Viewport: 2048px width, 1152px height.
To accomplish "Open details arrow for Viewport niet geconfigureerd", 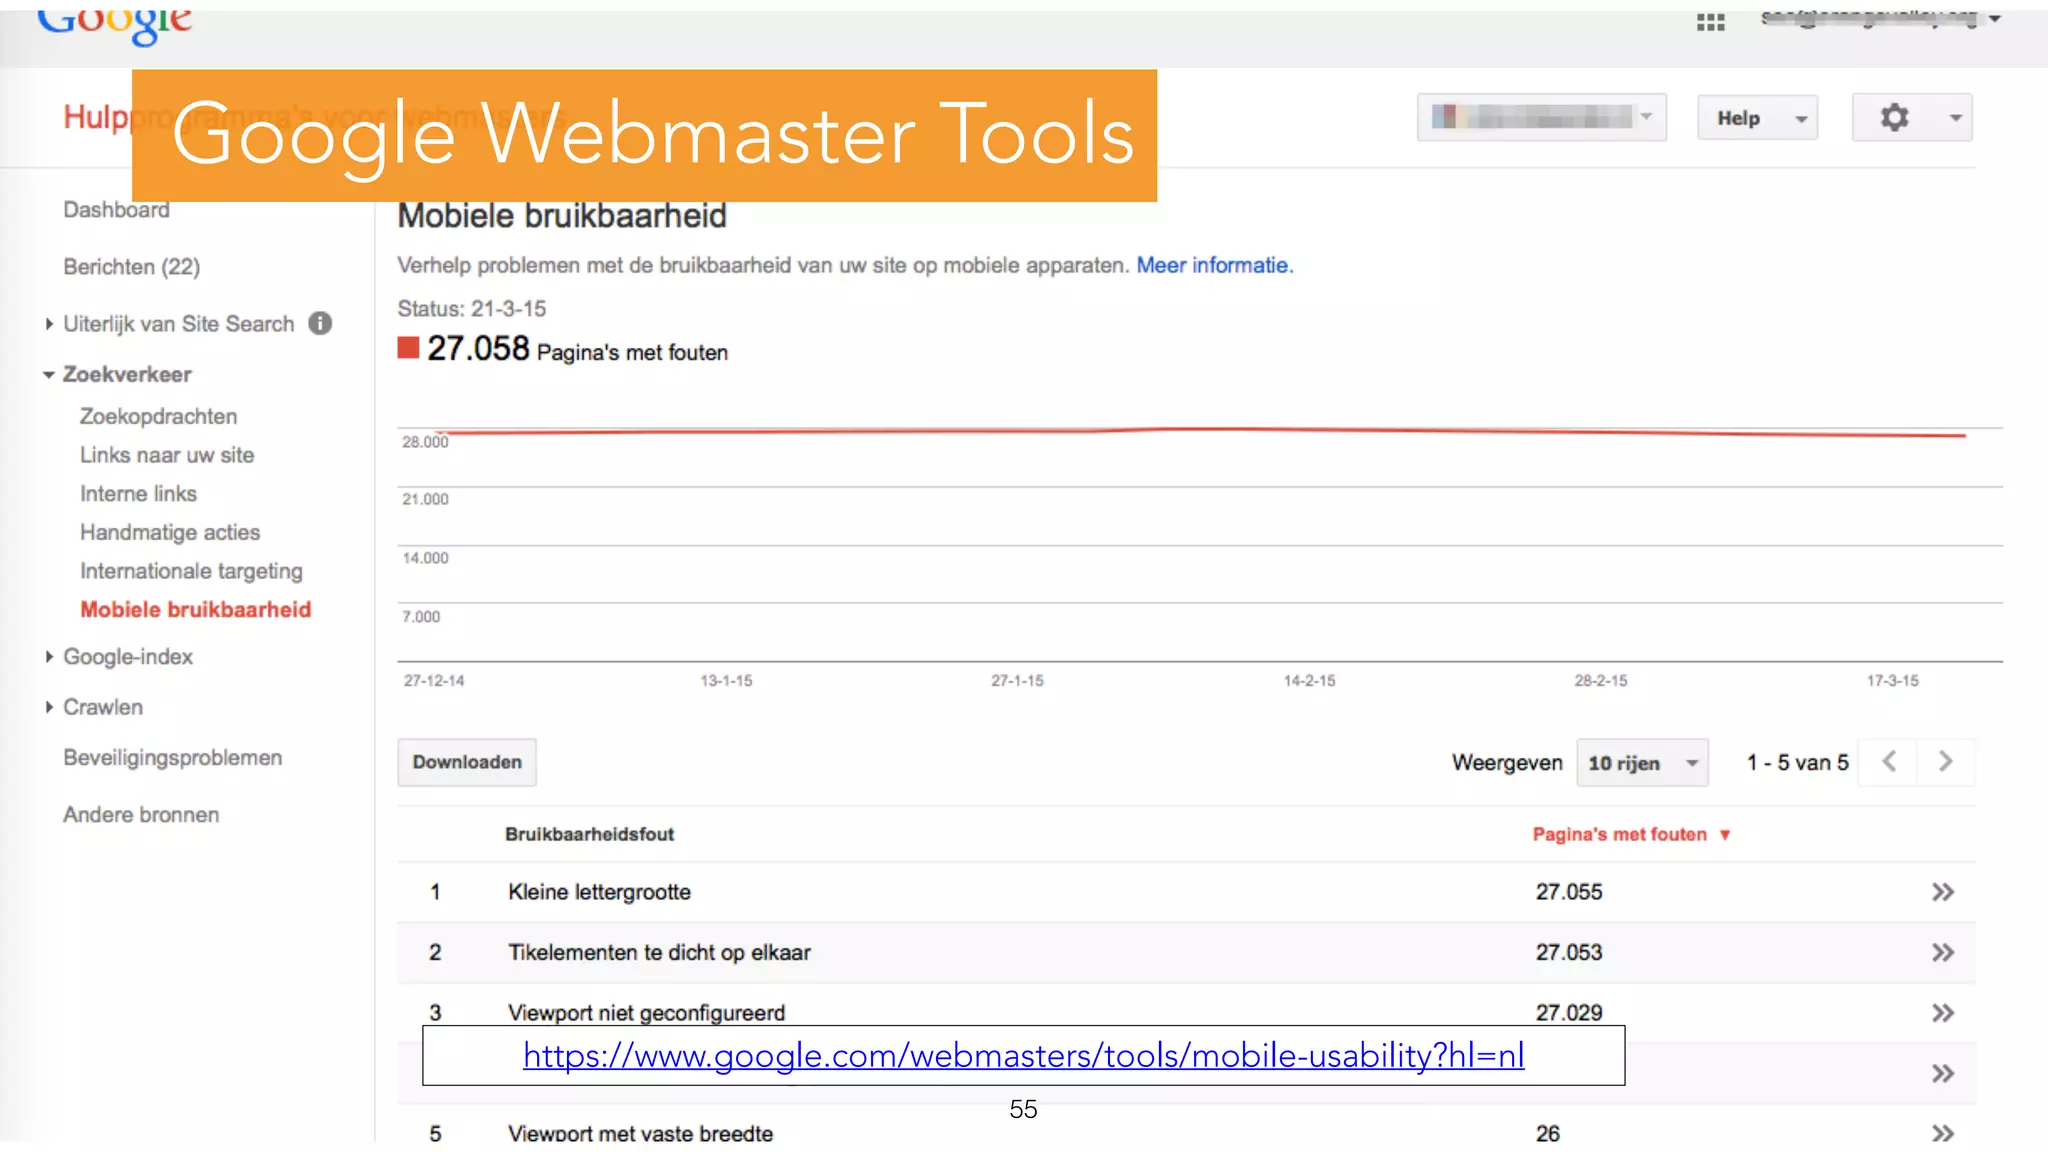I will point(1942,1013).
